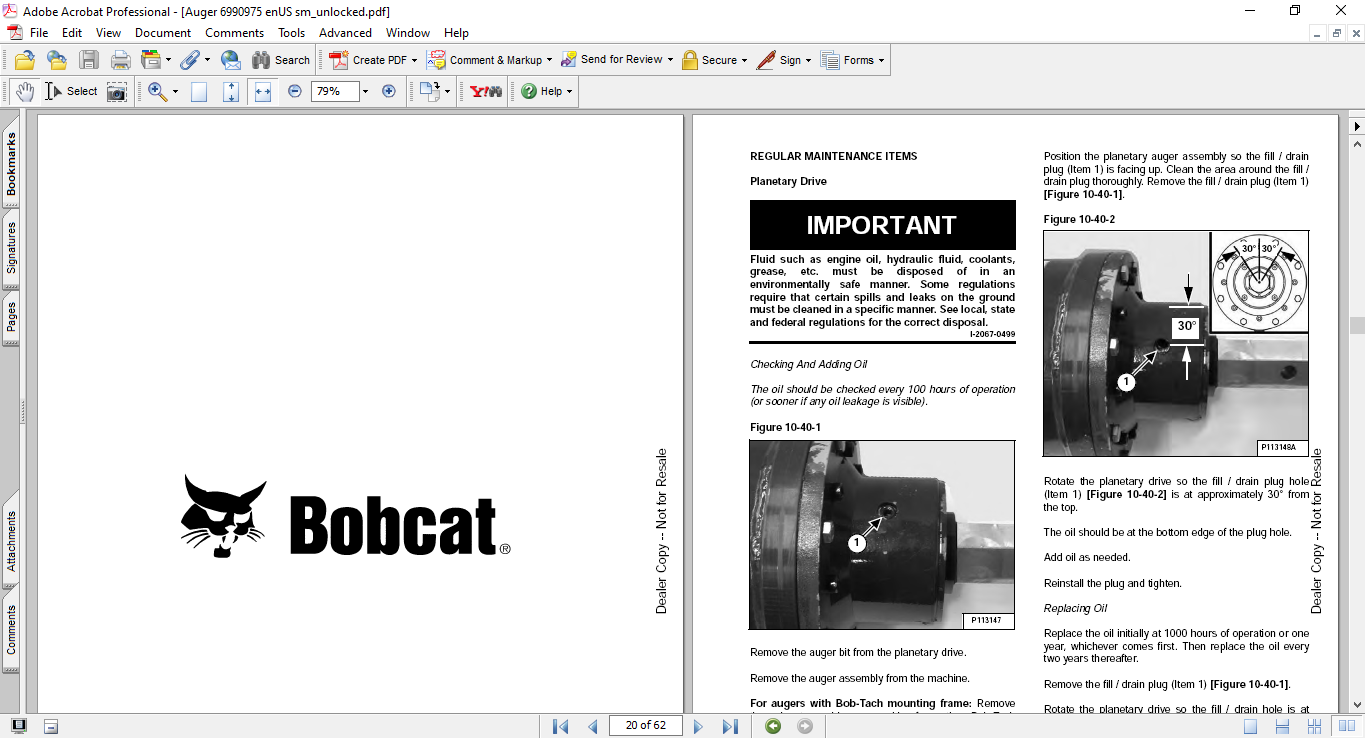Open a file with the Open folder icon
Screen dimensions: 1365x738
tap(24, 60)
